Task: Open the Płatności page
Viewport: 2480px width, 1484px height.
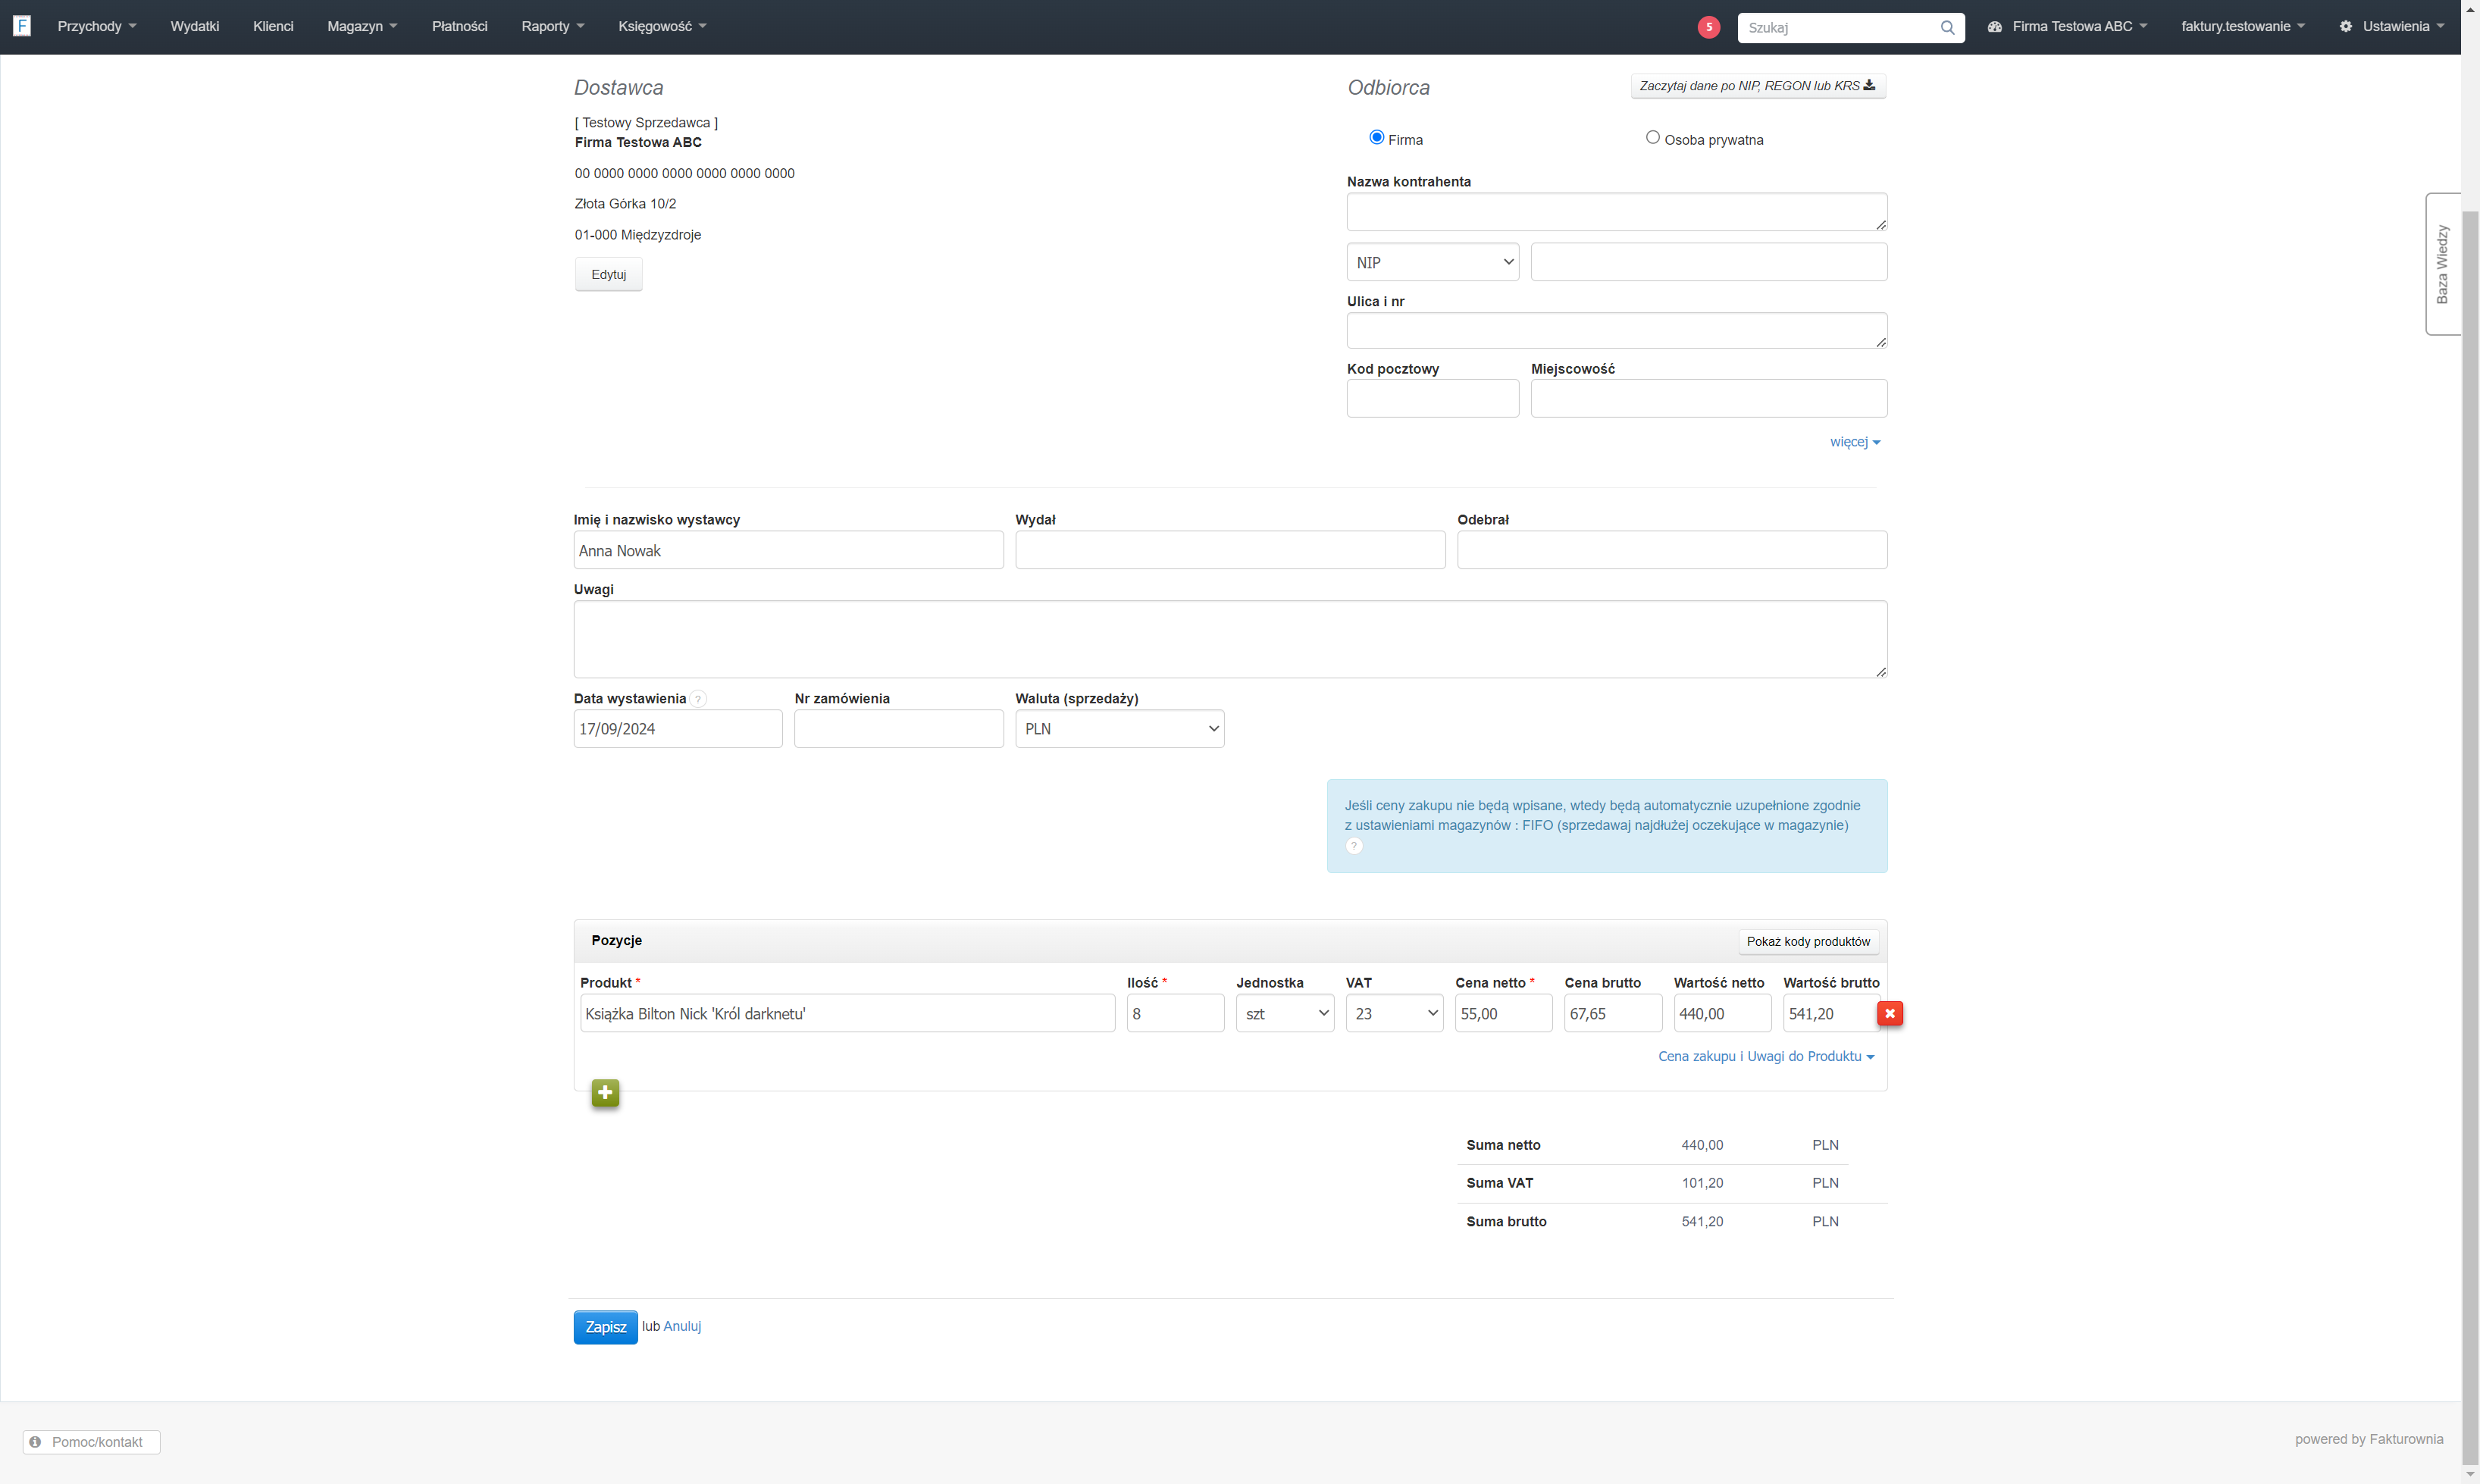Action: [460, 27]
